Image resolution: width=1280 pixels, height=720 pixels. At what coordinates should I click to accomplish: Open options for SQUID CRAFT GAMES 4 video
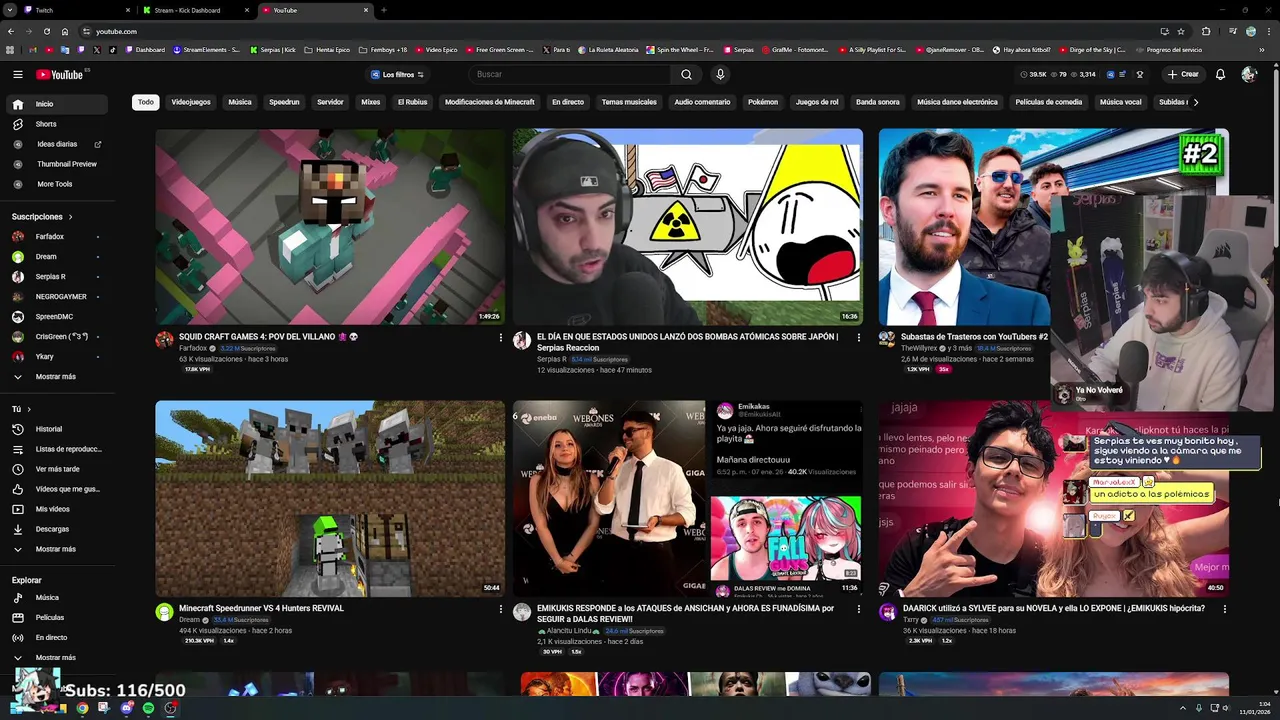coord(501,338)
